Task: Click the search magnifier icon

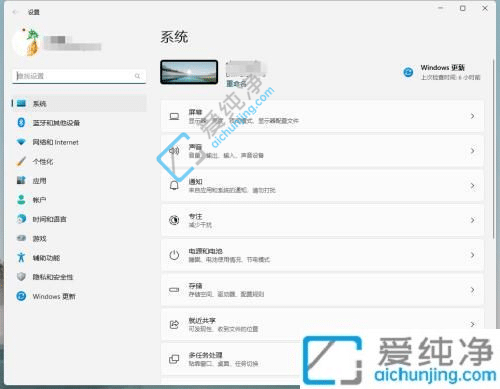Action: pos(137,76)
